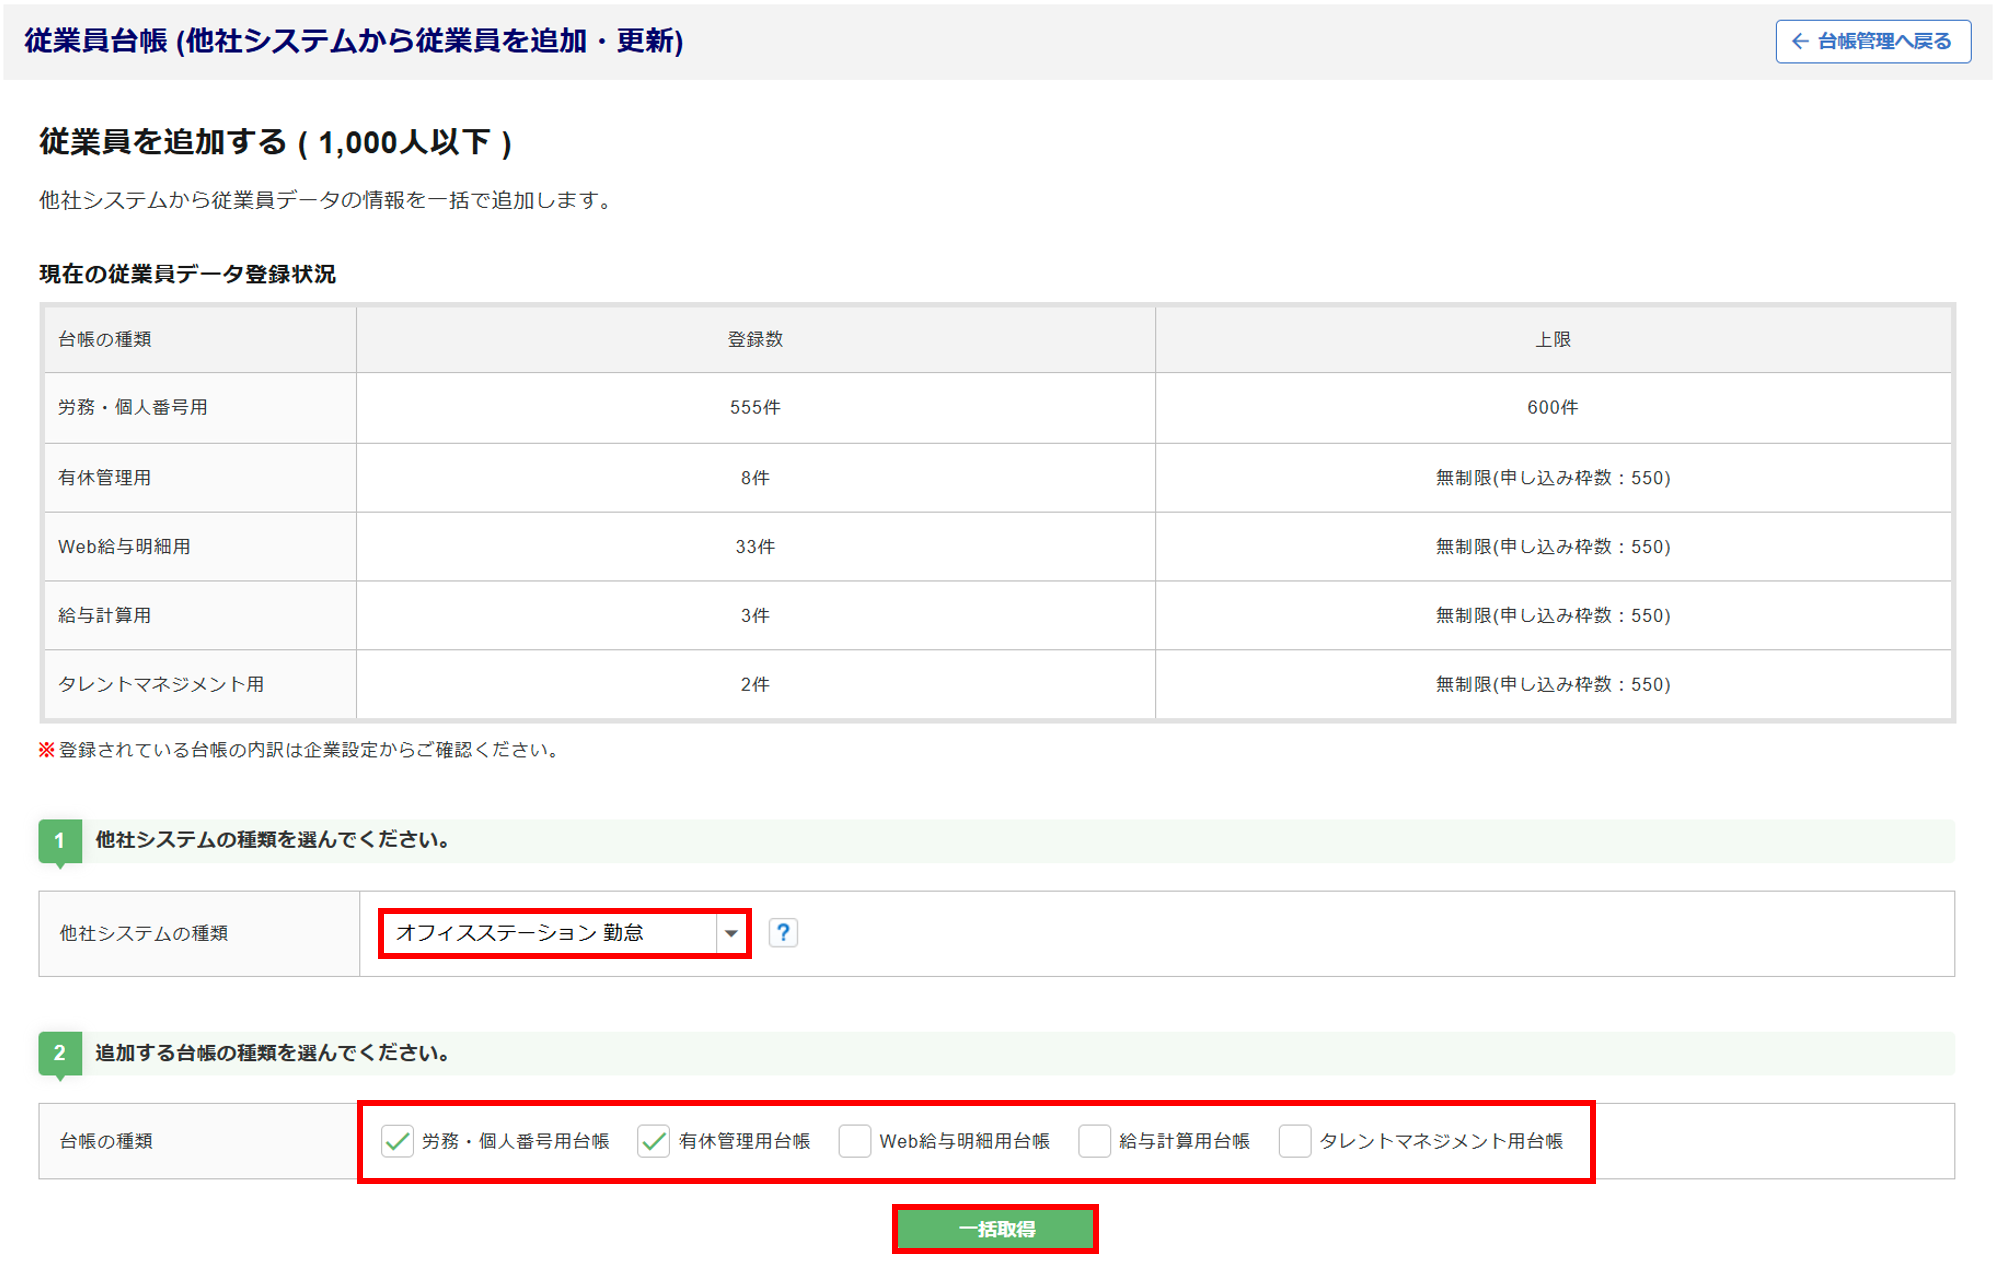The width and height of the screenshot is (1997, 1273).
Task: Uncheck the 有休管理用台帳 checkbox
Action: coord(653,1141)
